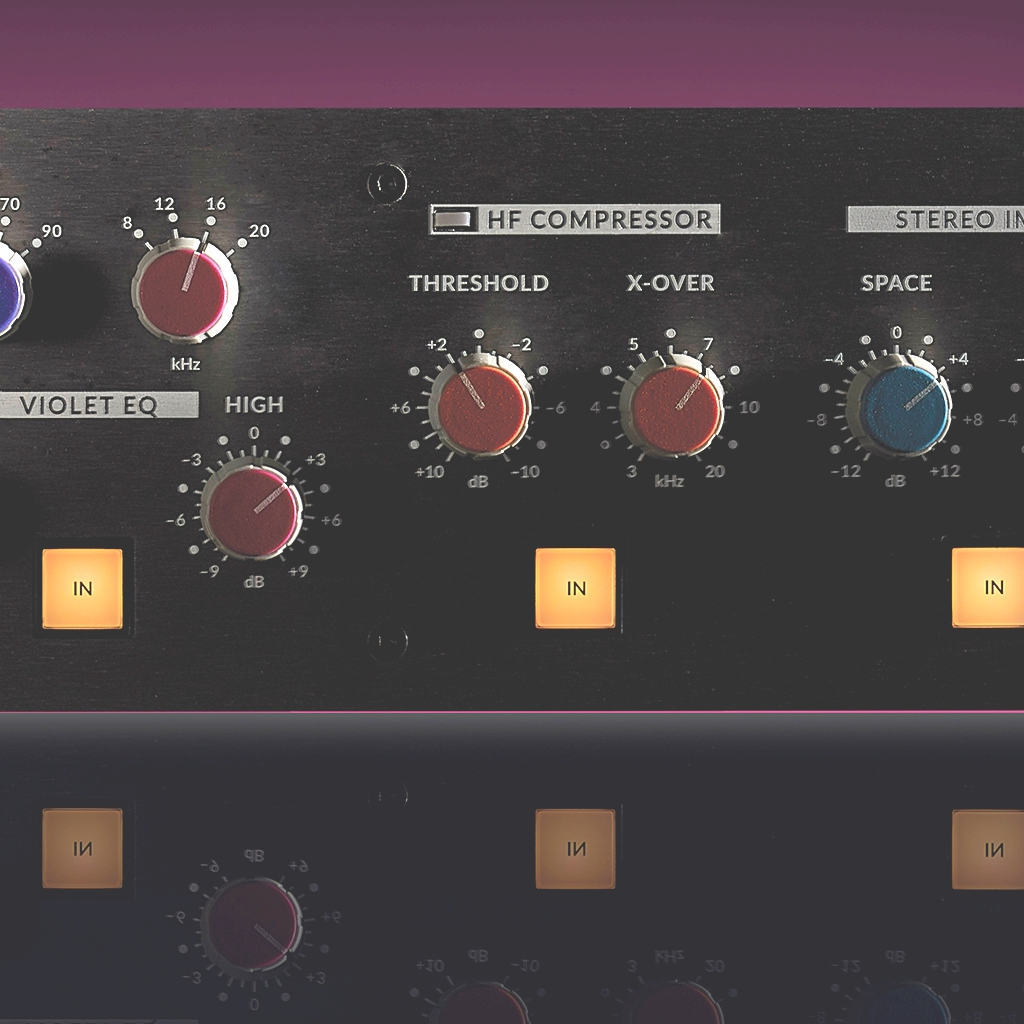Click the -12 mark on SPACE knob
This screenshot has height=1024, width=1024.
click(x=846, y=472)
